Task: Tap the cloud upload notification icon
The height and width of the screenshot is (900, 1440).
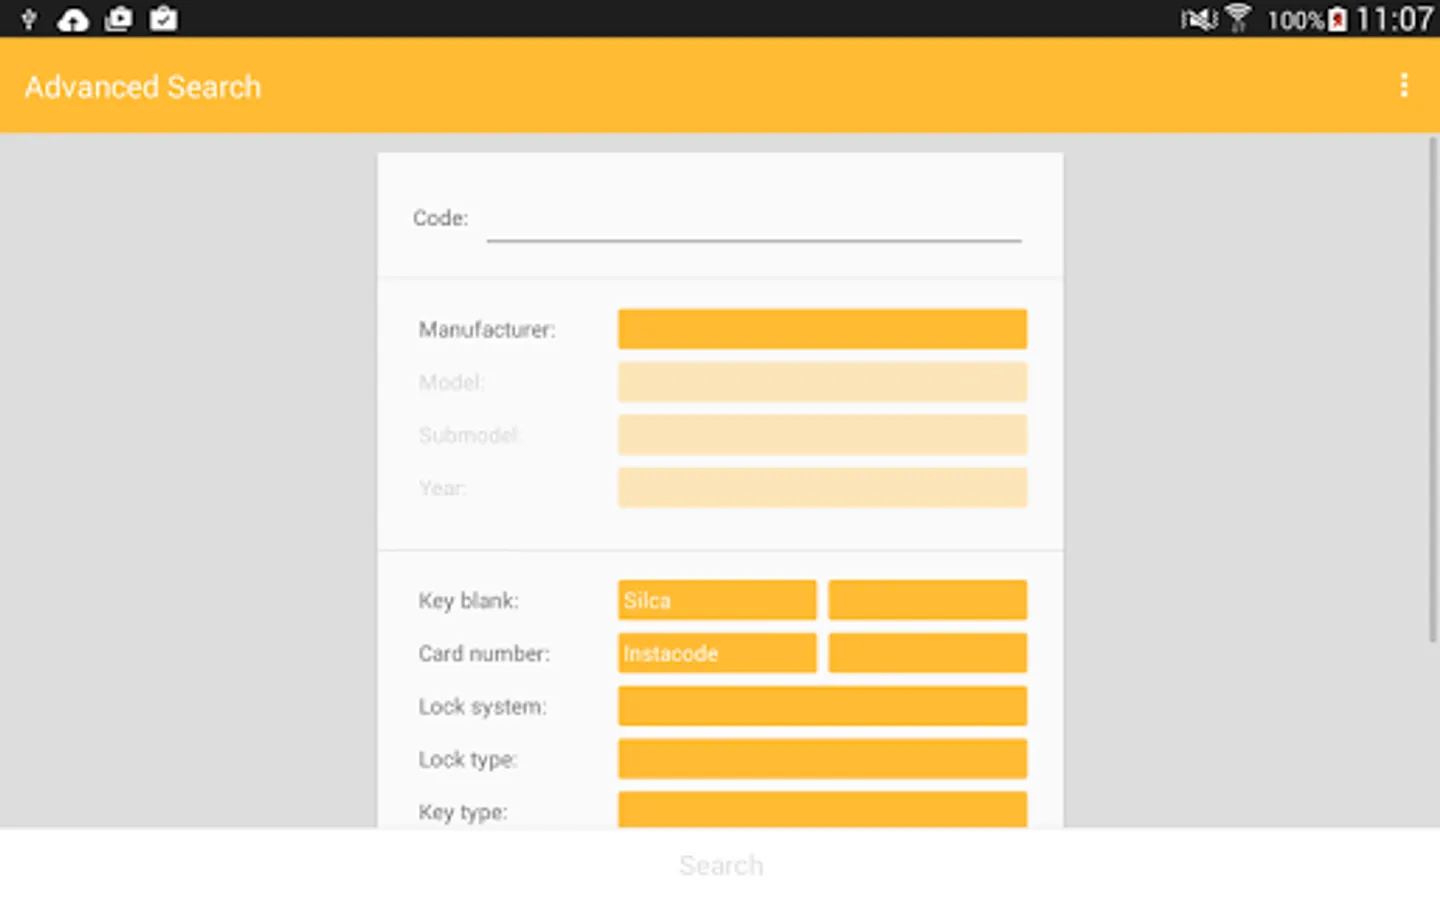Action: click(x=72, y=19)
